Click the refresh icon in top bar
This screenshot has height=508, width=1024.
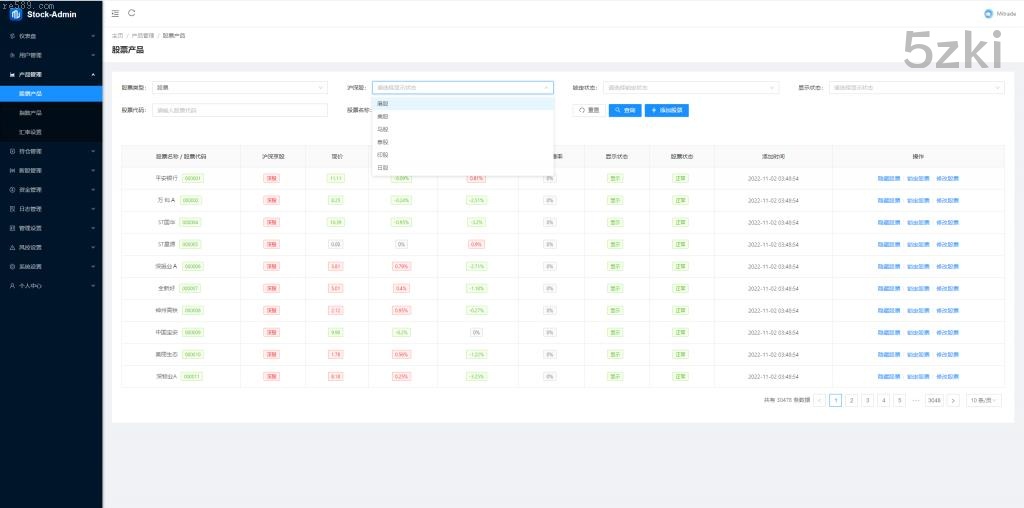[131, 13]
